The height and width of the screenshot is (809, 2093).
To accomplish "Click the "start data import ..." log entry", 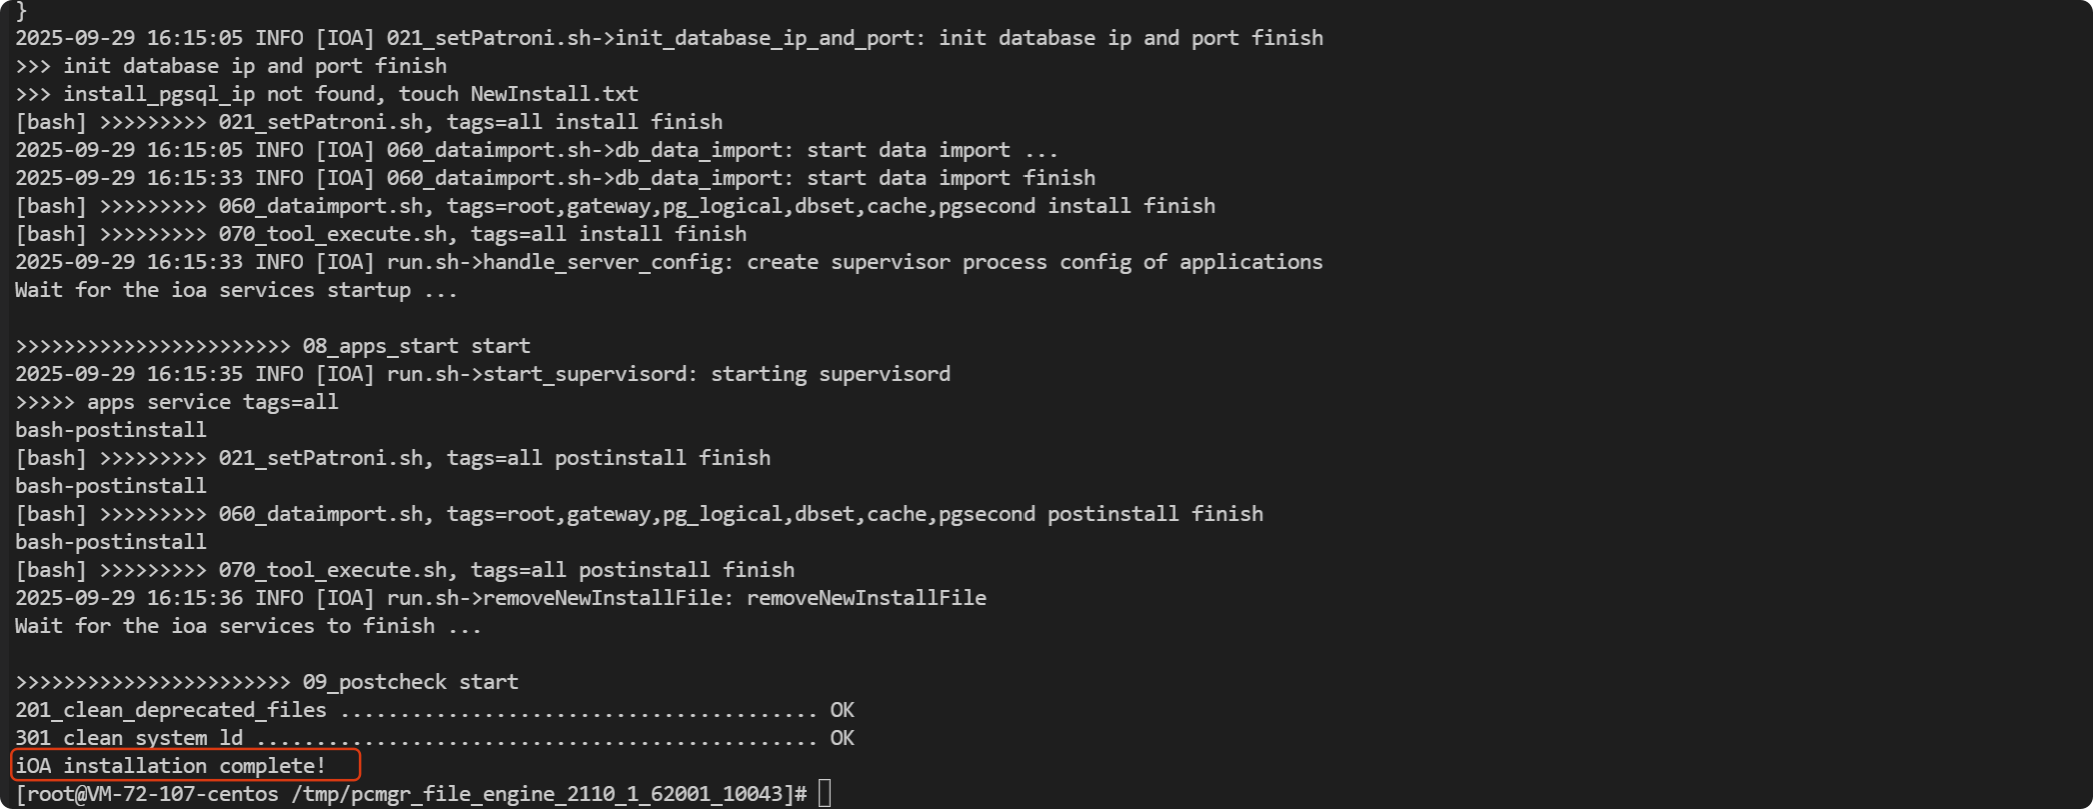I will [536, 150].
